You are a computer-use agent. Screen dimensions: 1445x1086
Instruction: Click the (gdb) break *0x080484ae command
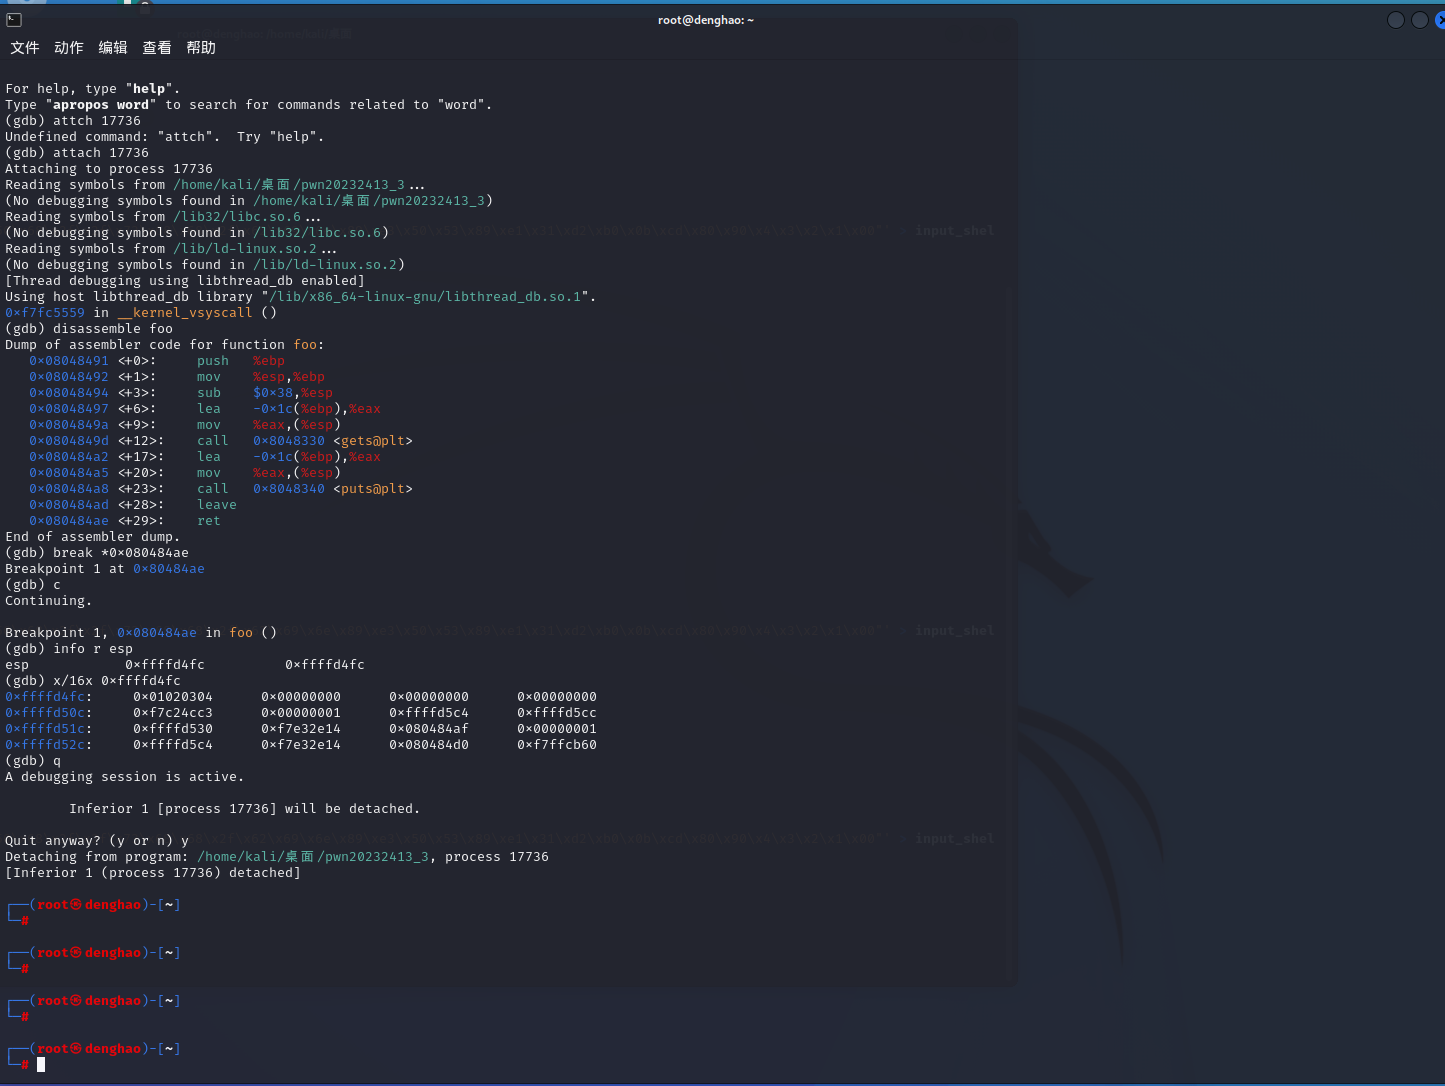tap(97, 553)
